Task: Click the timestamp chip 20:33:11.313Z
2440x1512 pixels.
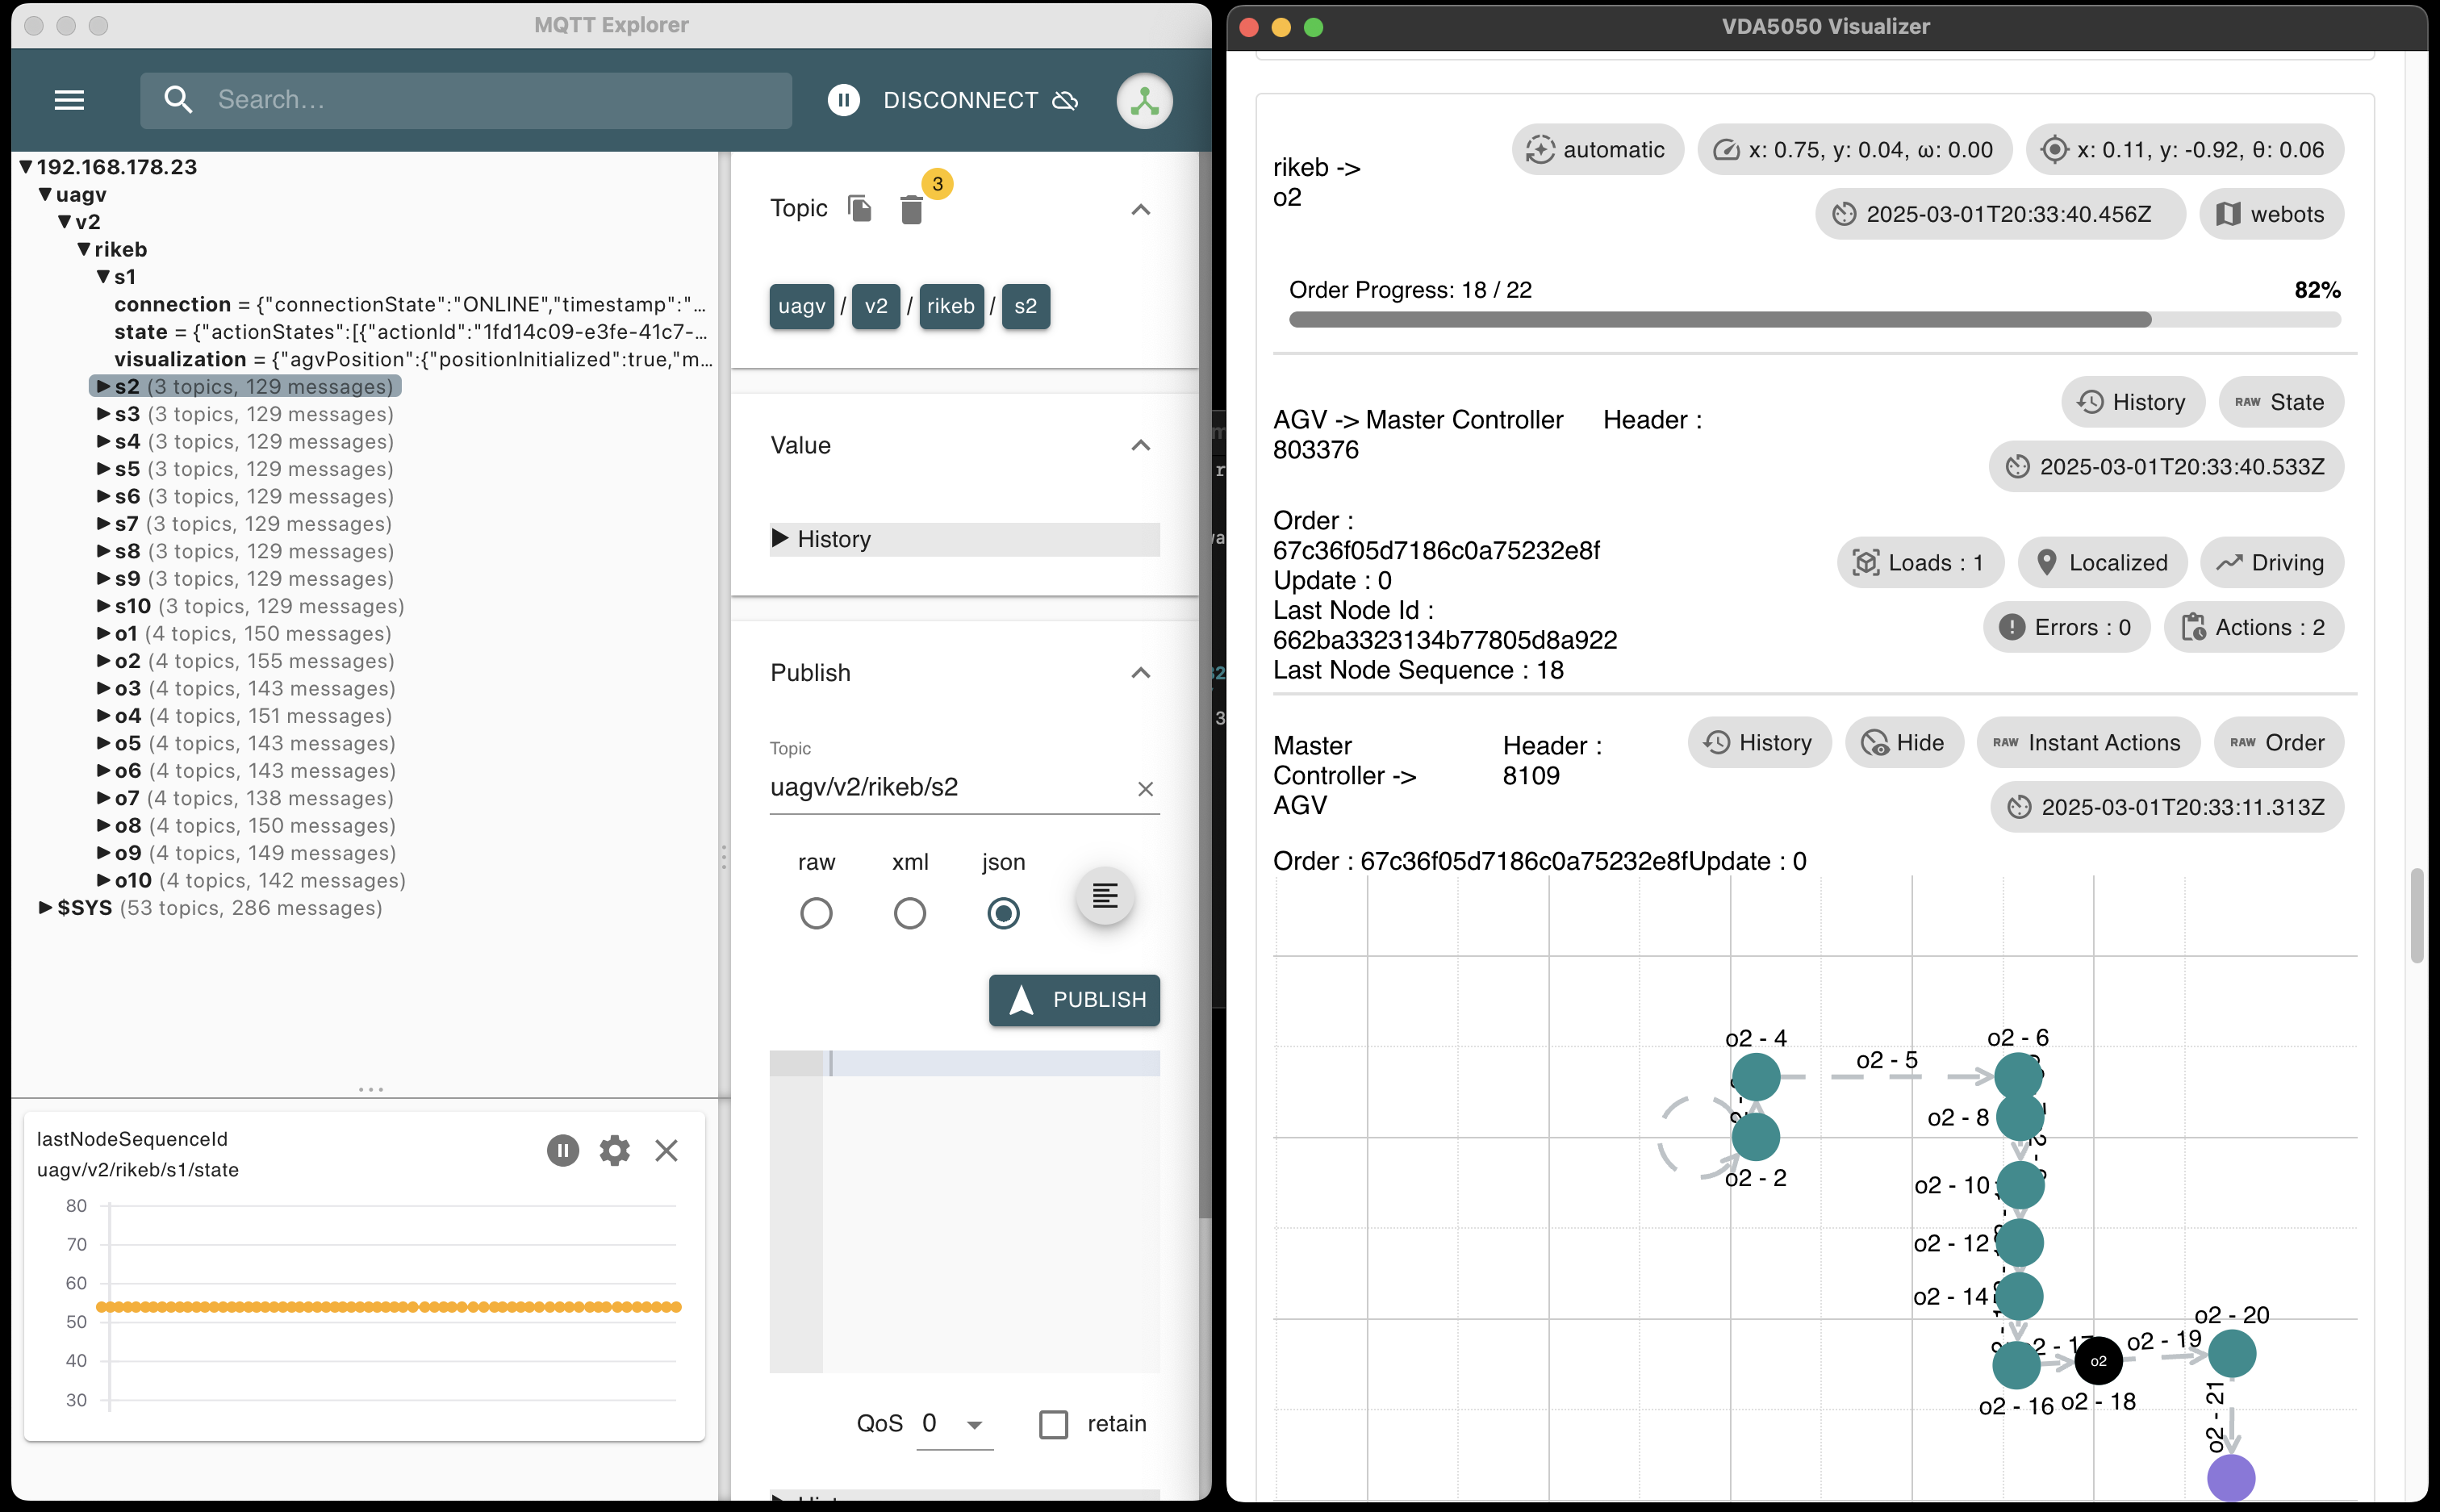Action: pyautogui.click(x=2167, y=807)
